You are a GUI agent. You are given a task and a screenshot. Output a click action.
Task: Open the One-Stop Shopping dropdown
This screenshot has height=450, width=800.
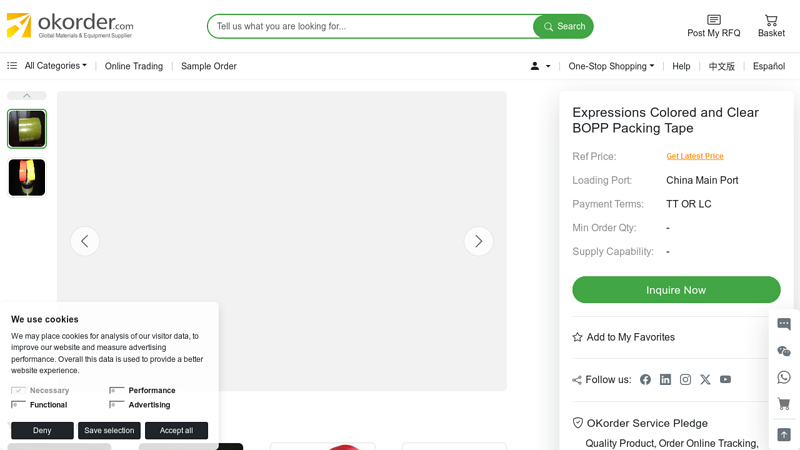611,66
